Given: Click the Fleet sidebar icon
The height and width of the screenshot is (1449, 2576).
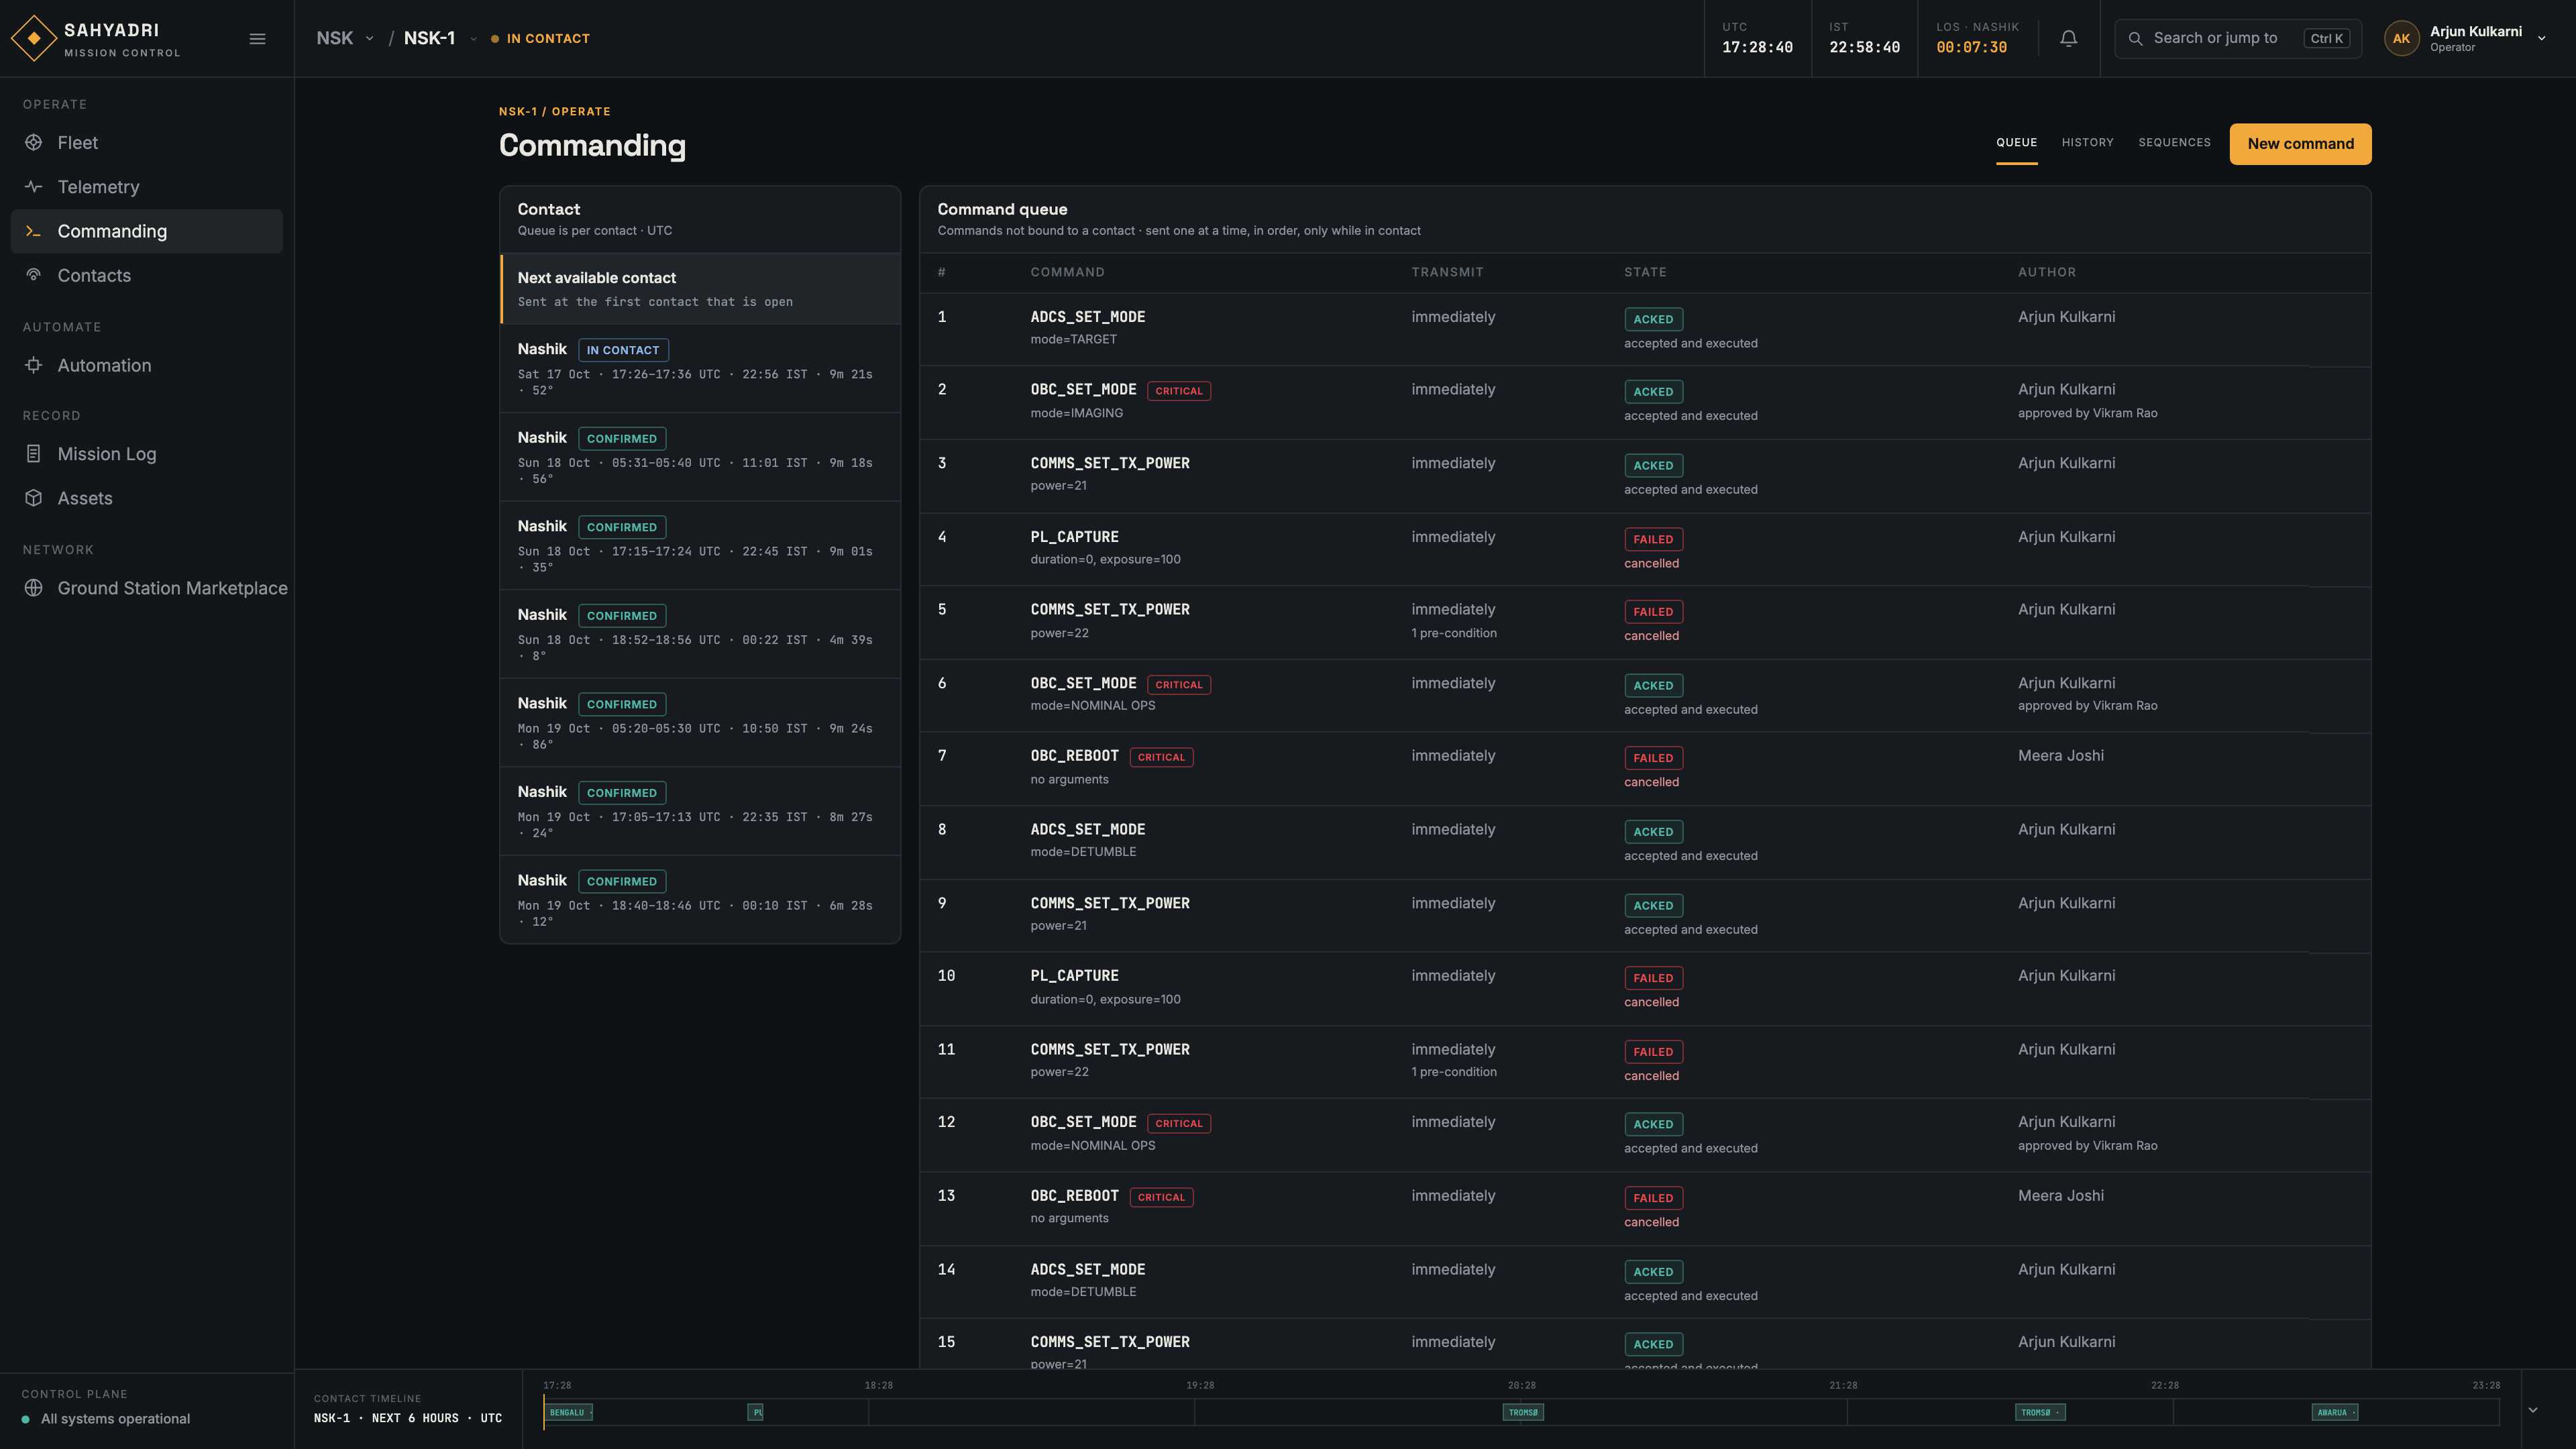Looking at the screenshot, I should click(x=34, y=143).
